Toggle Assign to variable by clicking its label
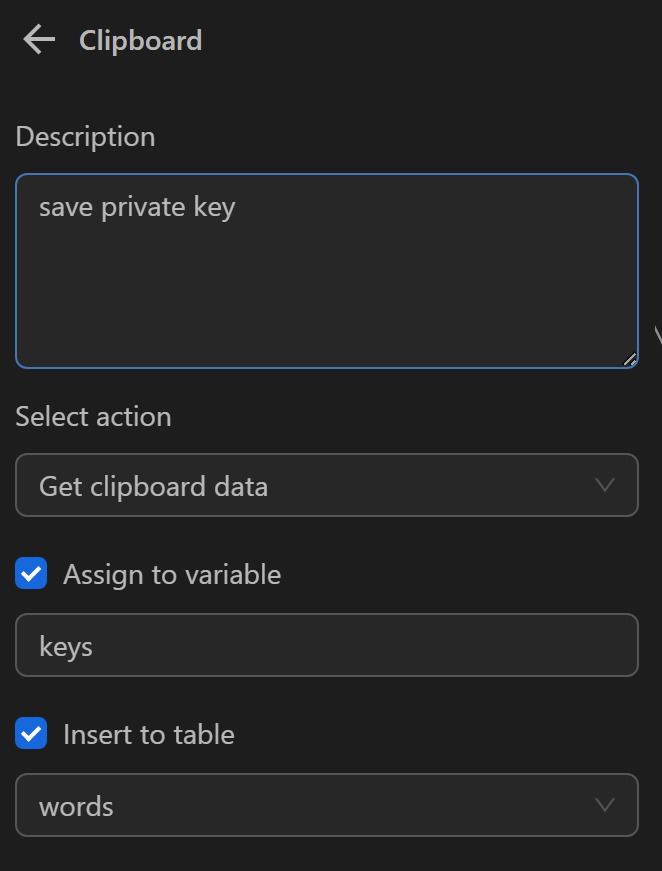 171,574
